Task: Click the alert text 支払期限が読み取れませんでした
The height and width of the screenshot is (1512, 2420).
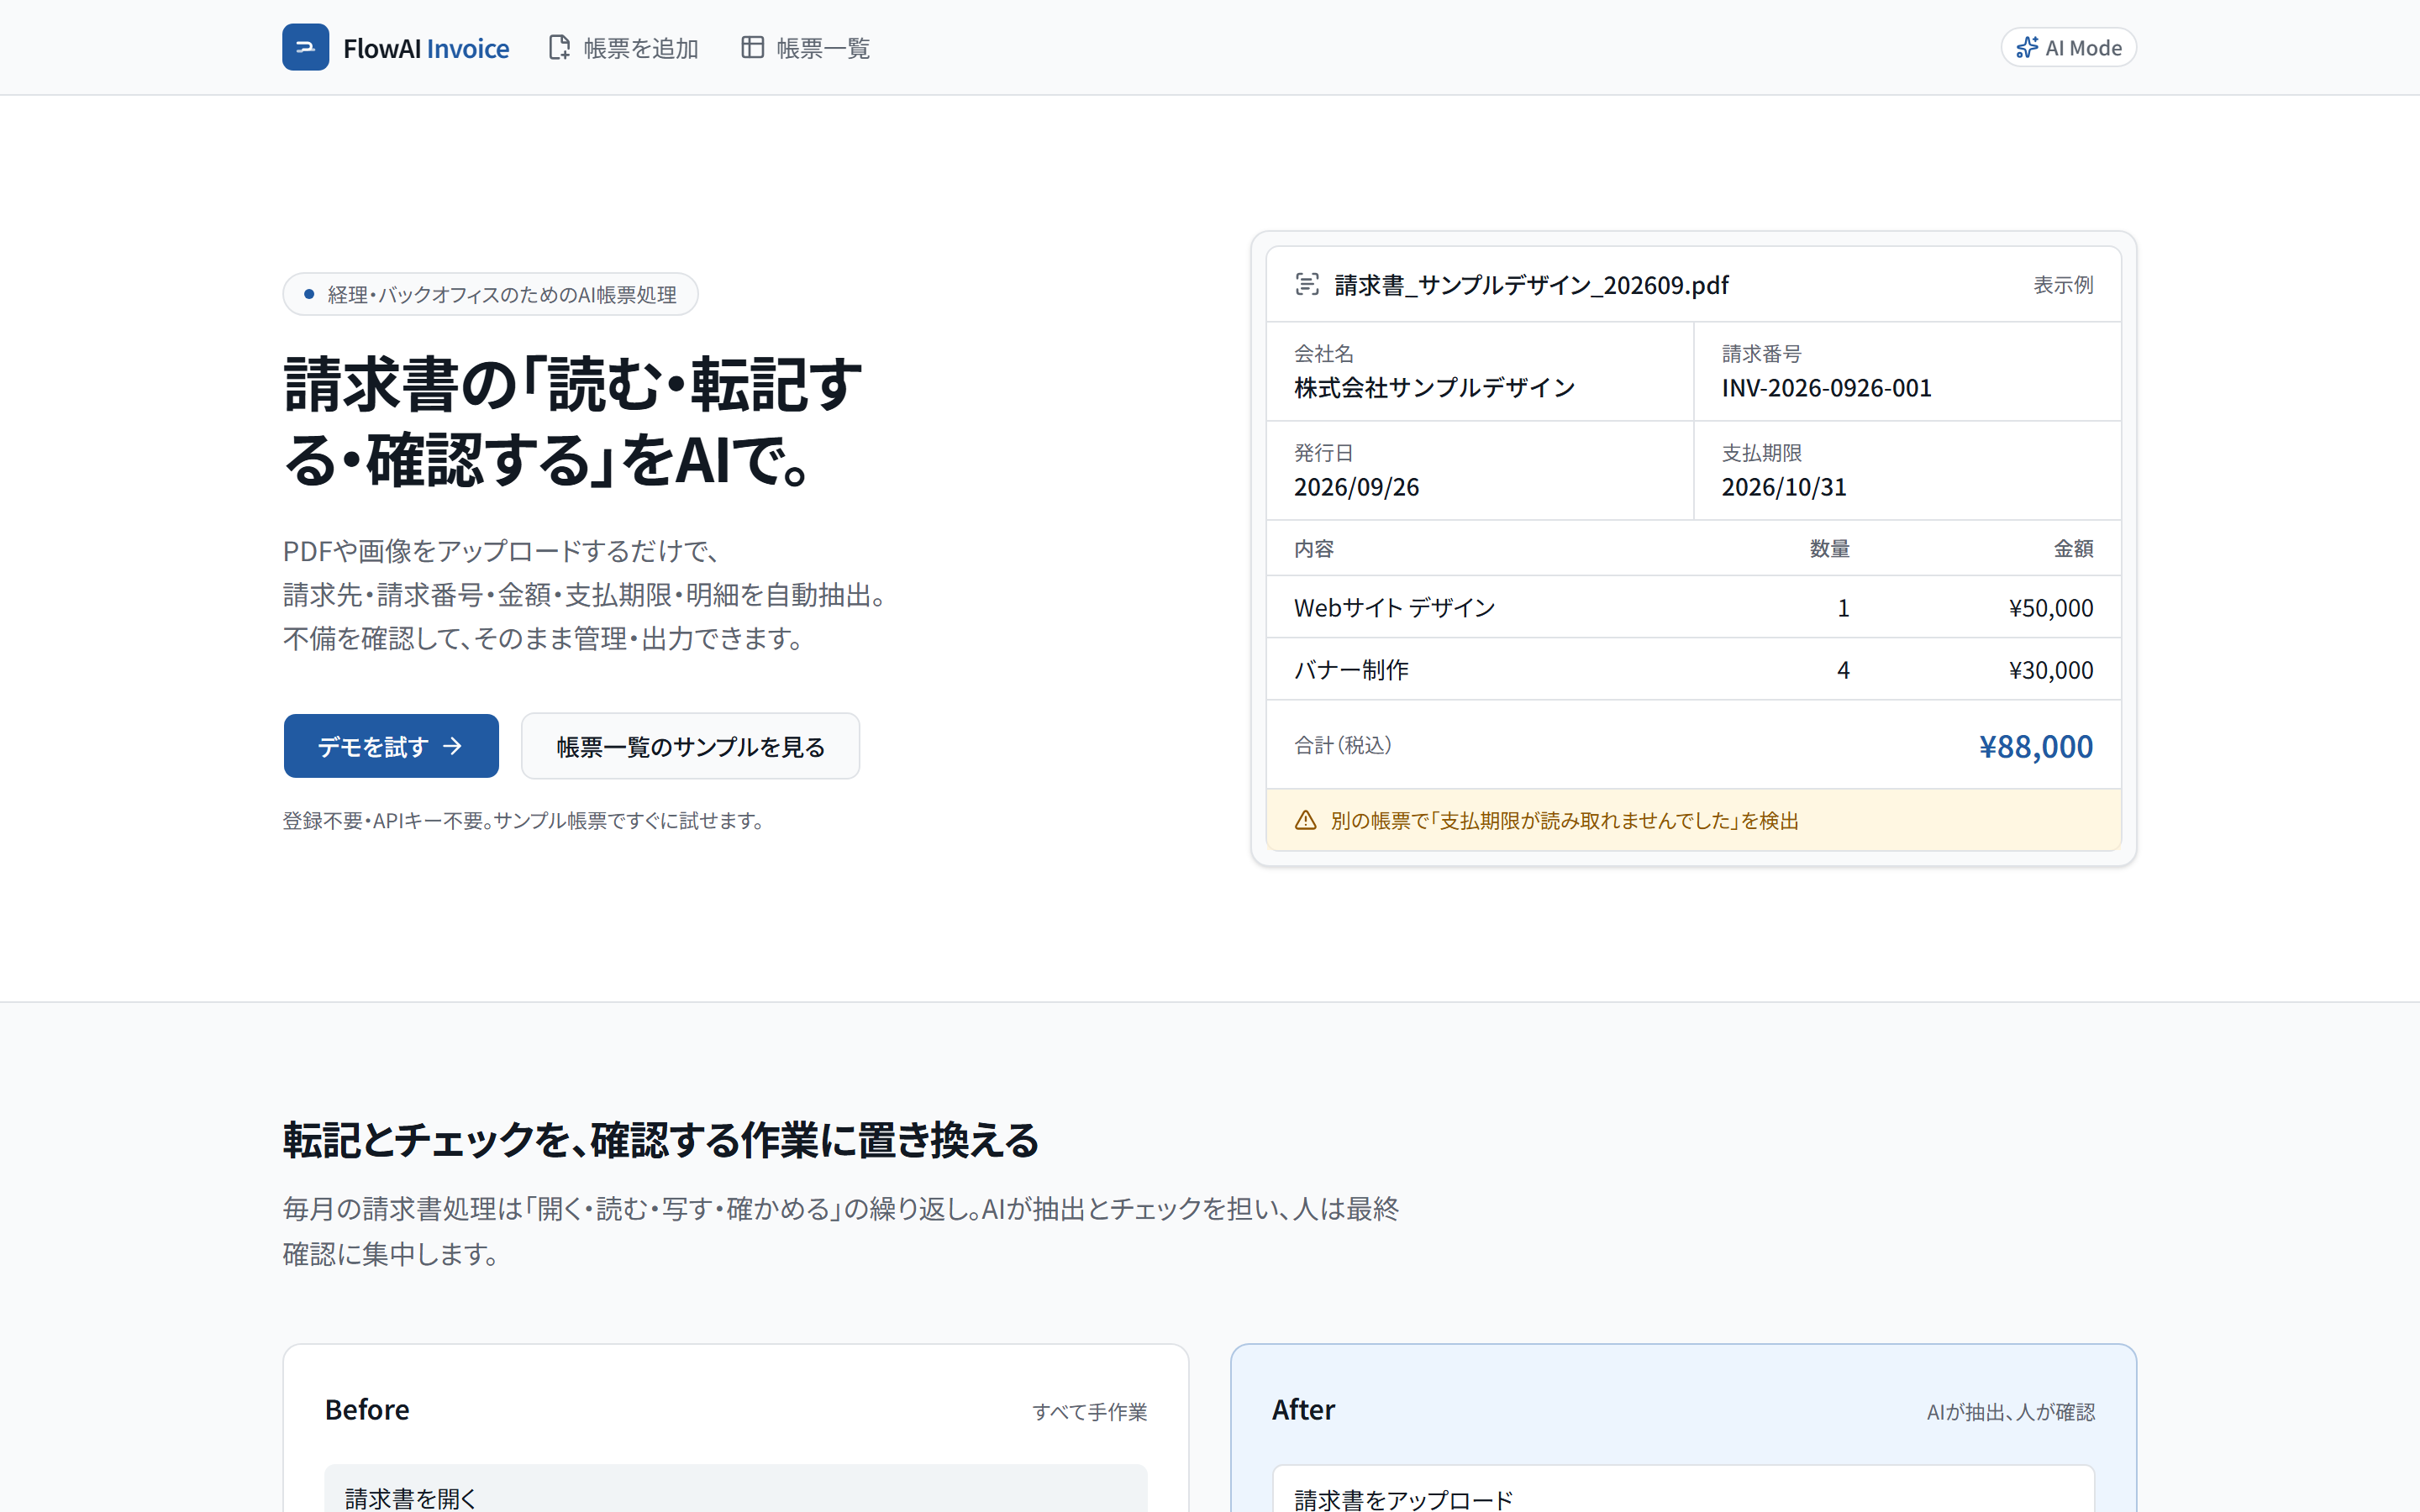Action: [1584, 820]
